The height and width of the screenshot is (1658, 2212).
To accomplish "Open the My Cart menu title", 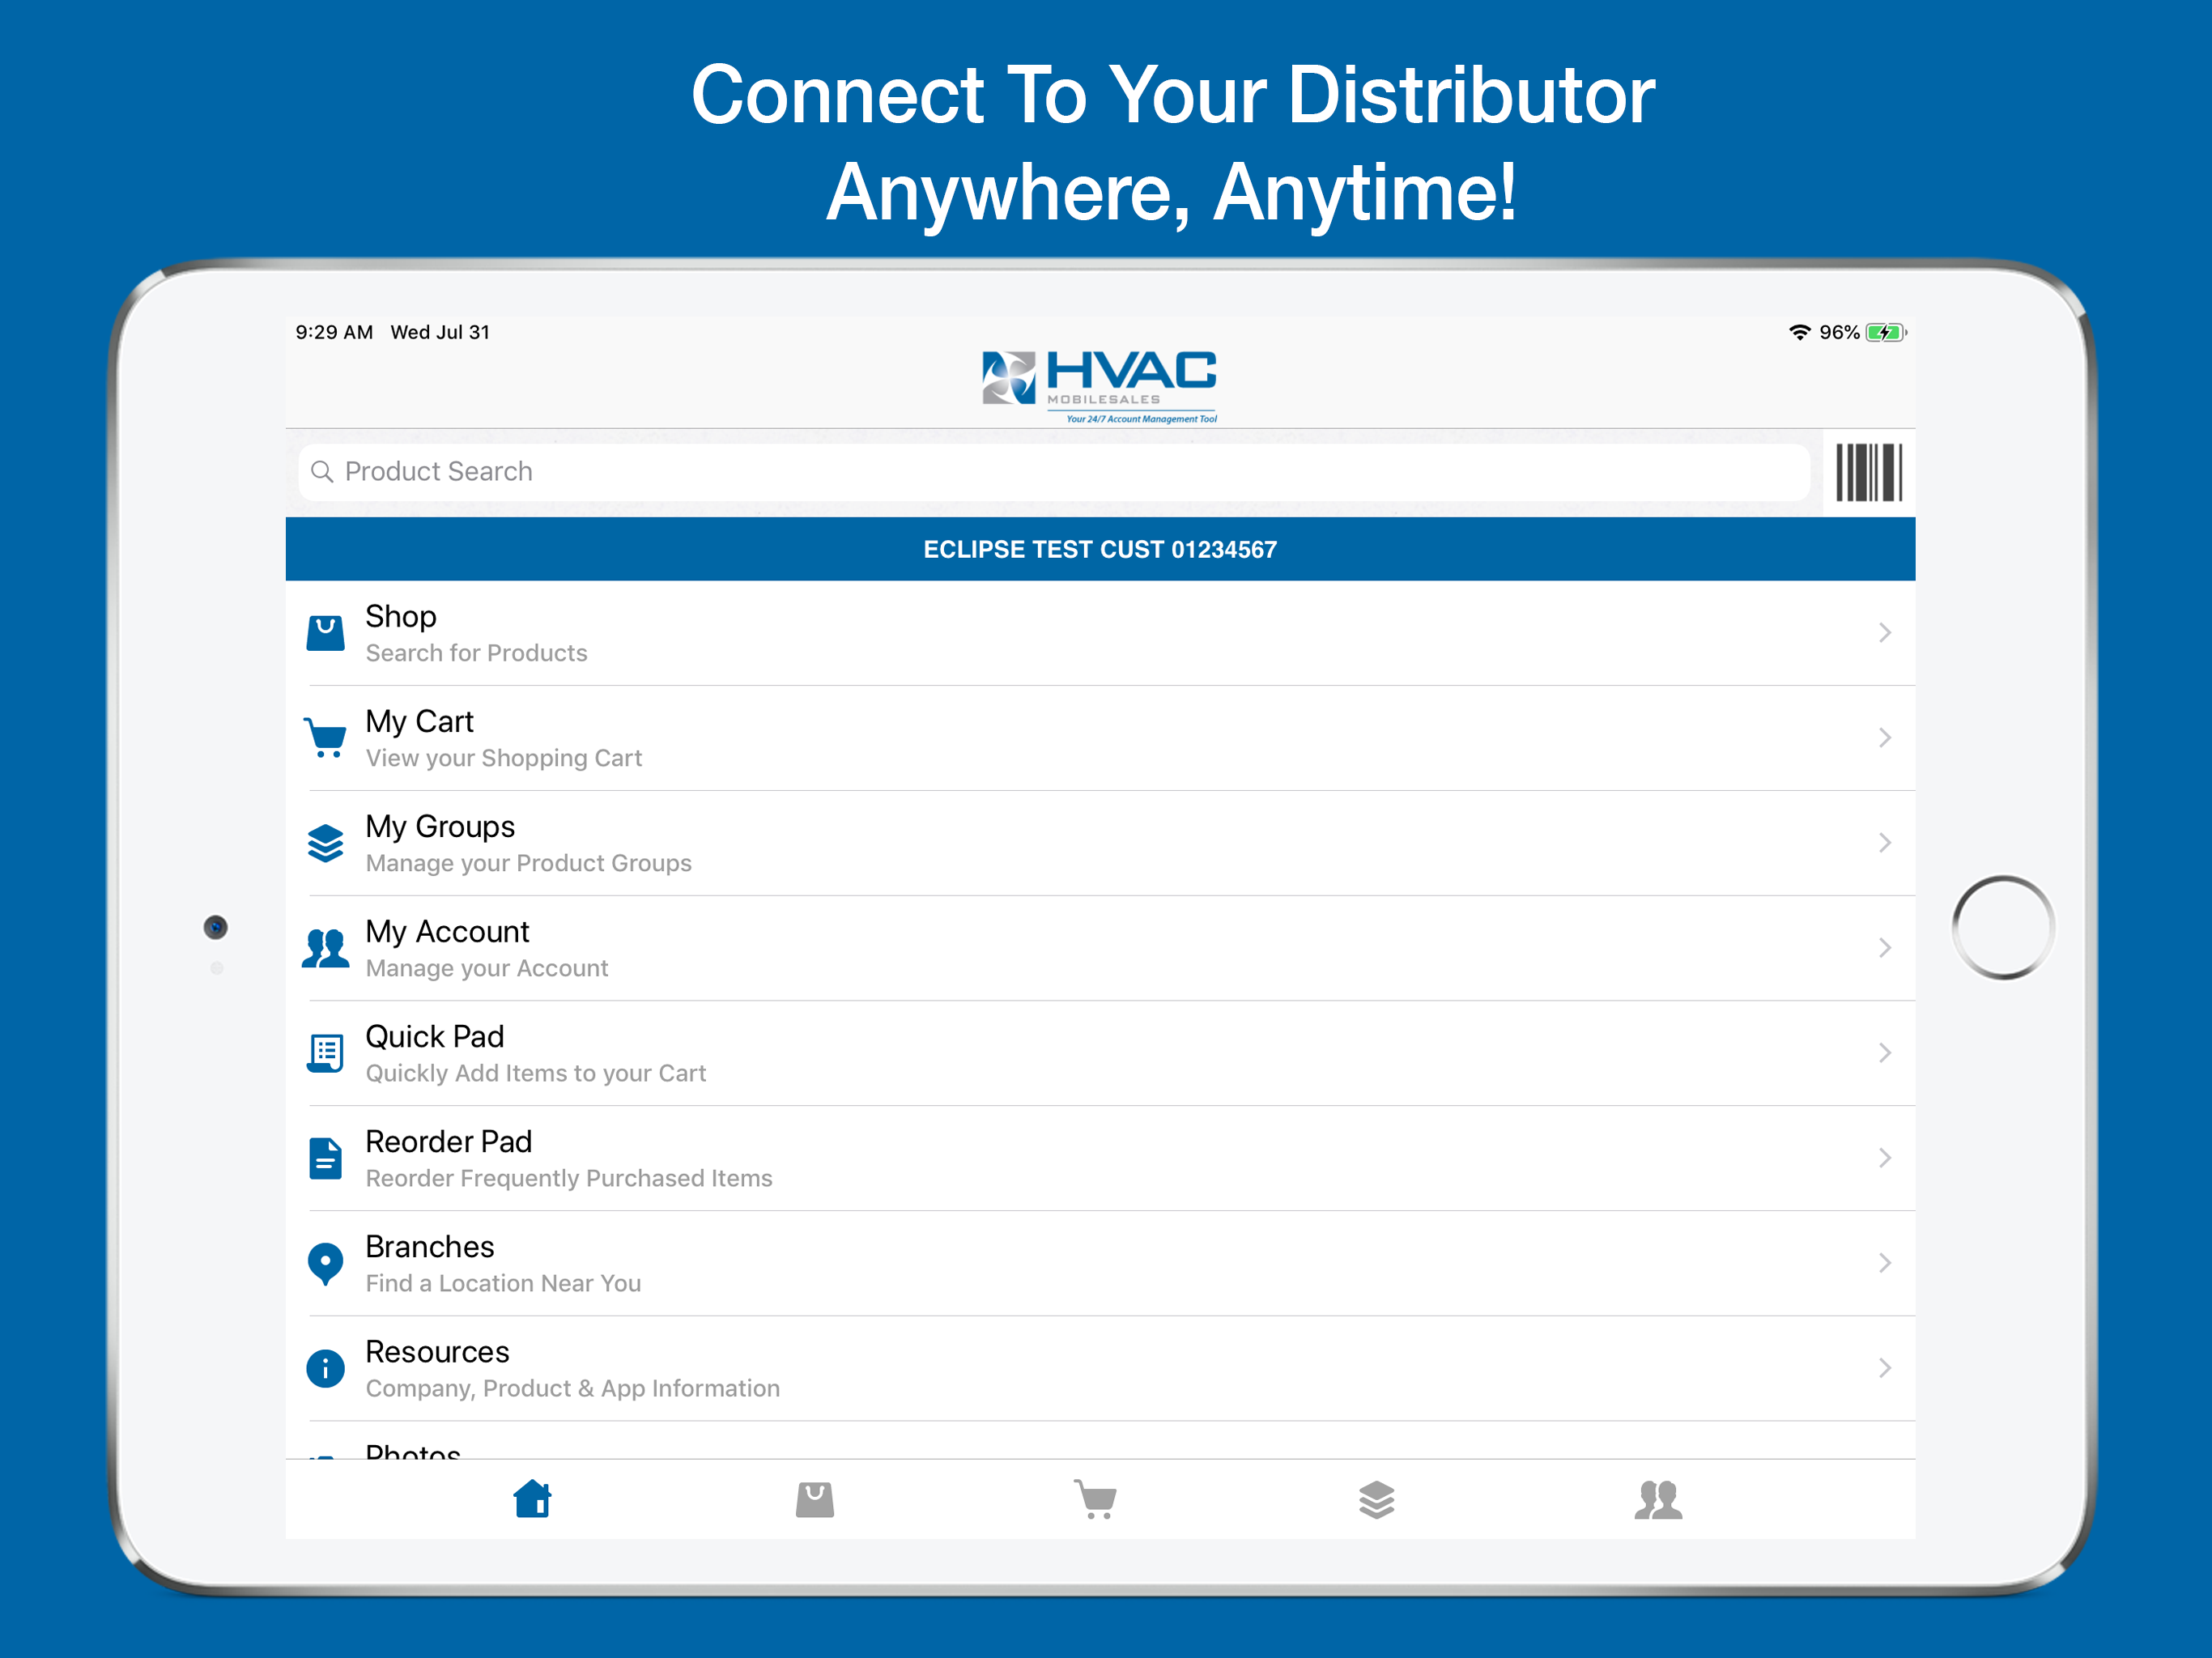I will click(x=419, y=721).
